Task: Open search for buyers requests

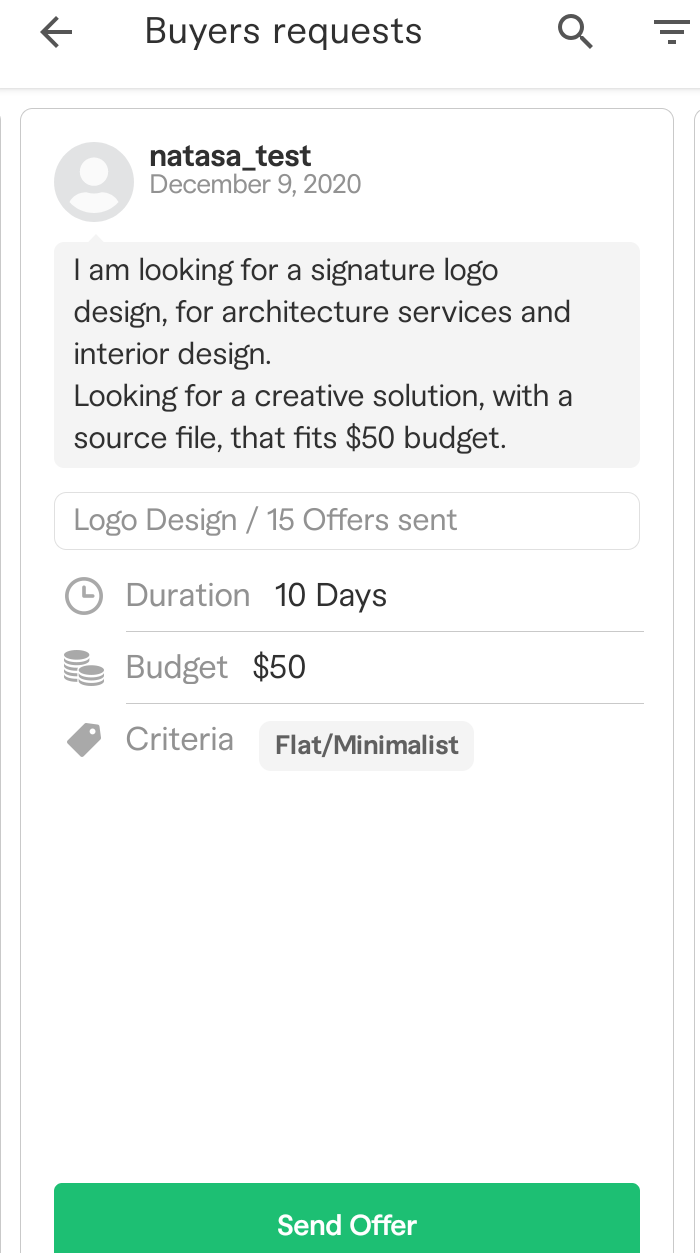Action: point(575,33)
